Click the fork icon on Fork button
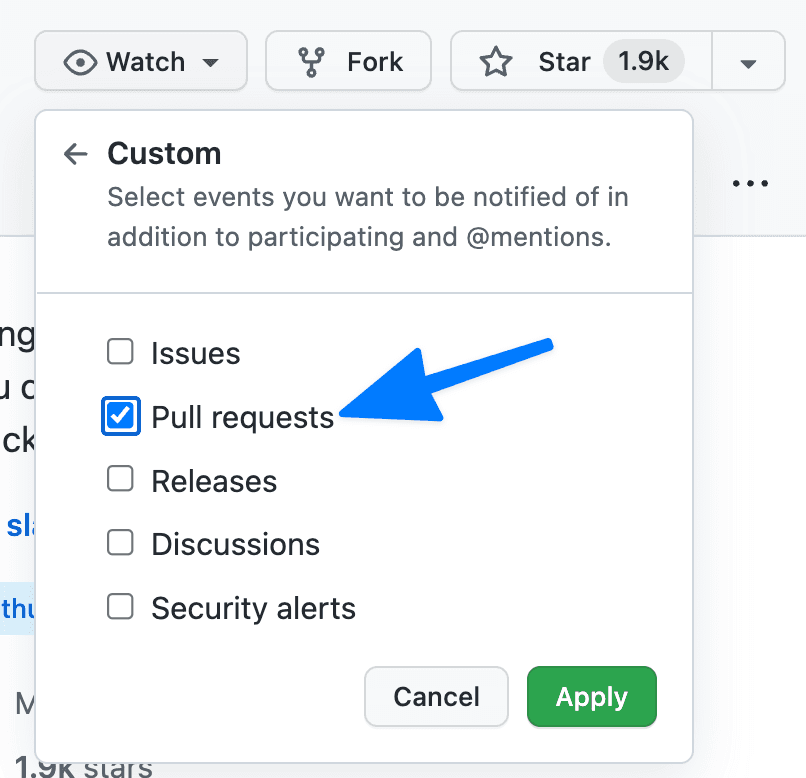This screenshot has height=778, width=806. click(x=313, y=62)
